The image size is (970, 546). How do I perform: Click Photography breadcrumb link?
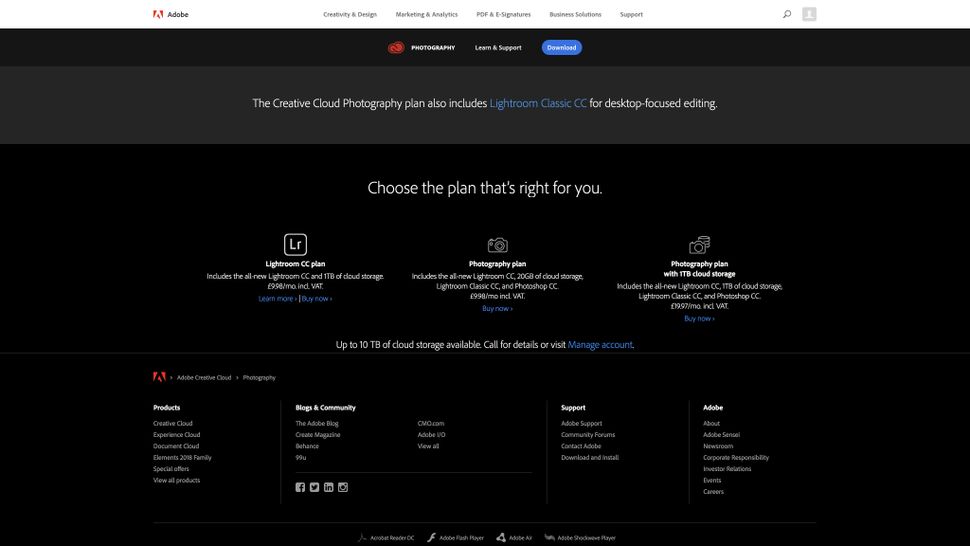coord(259,377)
